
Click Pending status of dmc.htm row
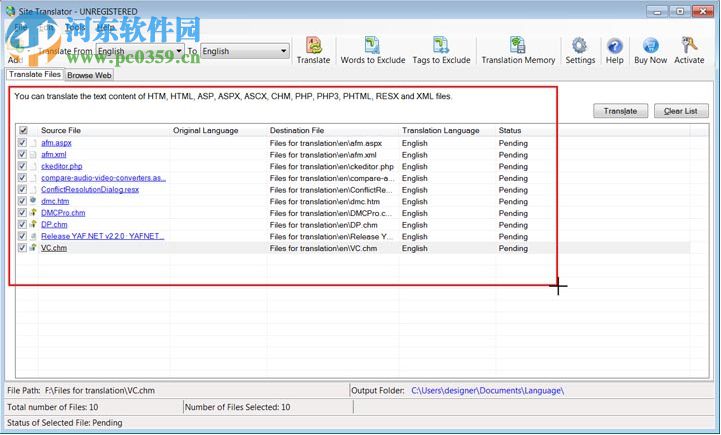click(513, 201)
